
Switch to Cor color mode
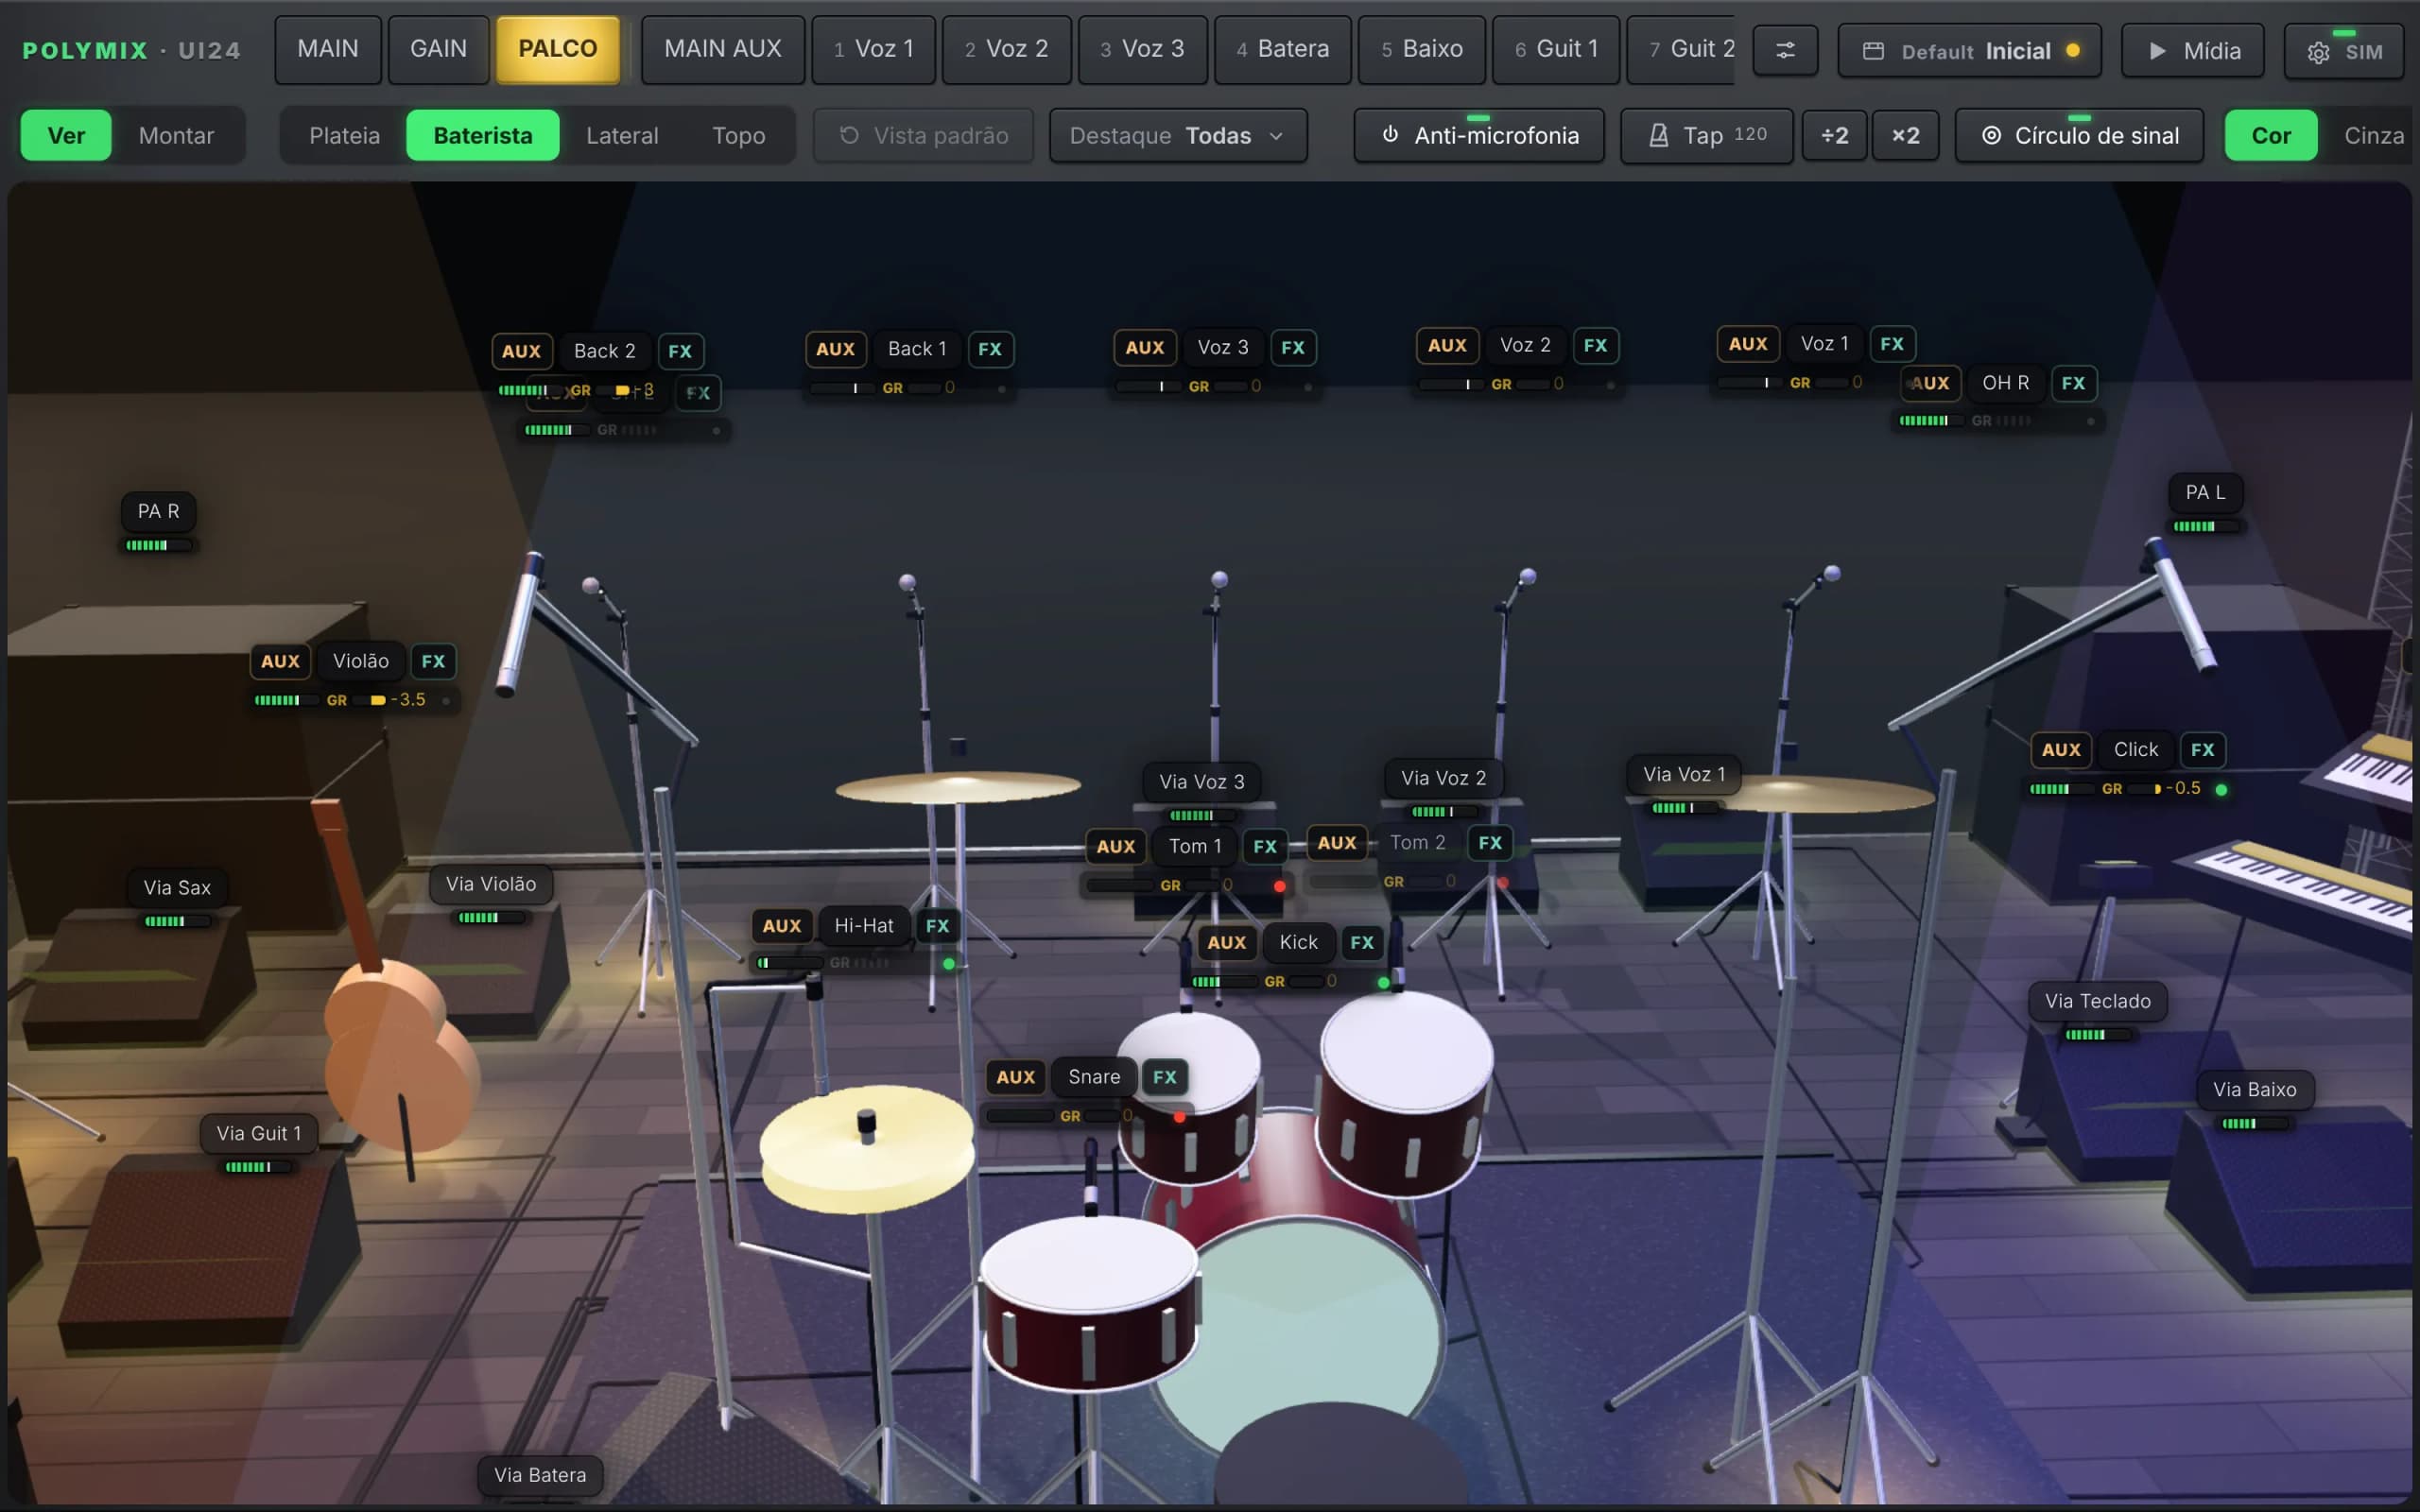point(2270,135)
